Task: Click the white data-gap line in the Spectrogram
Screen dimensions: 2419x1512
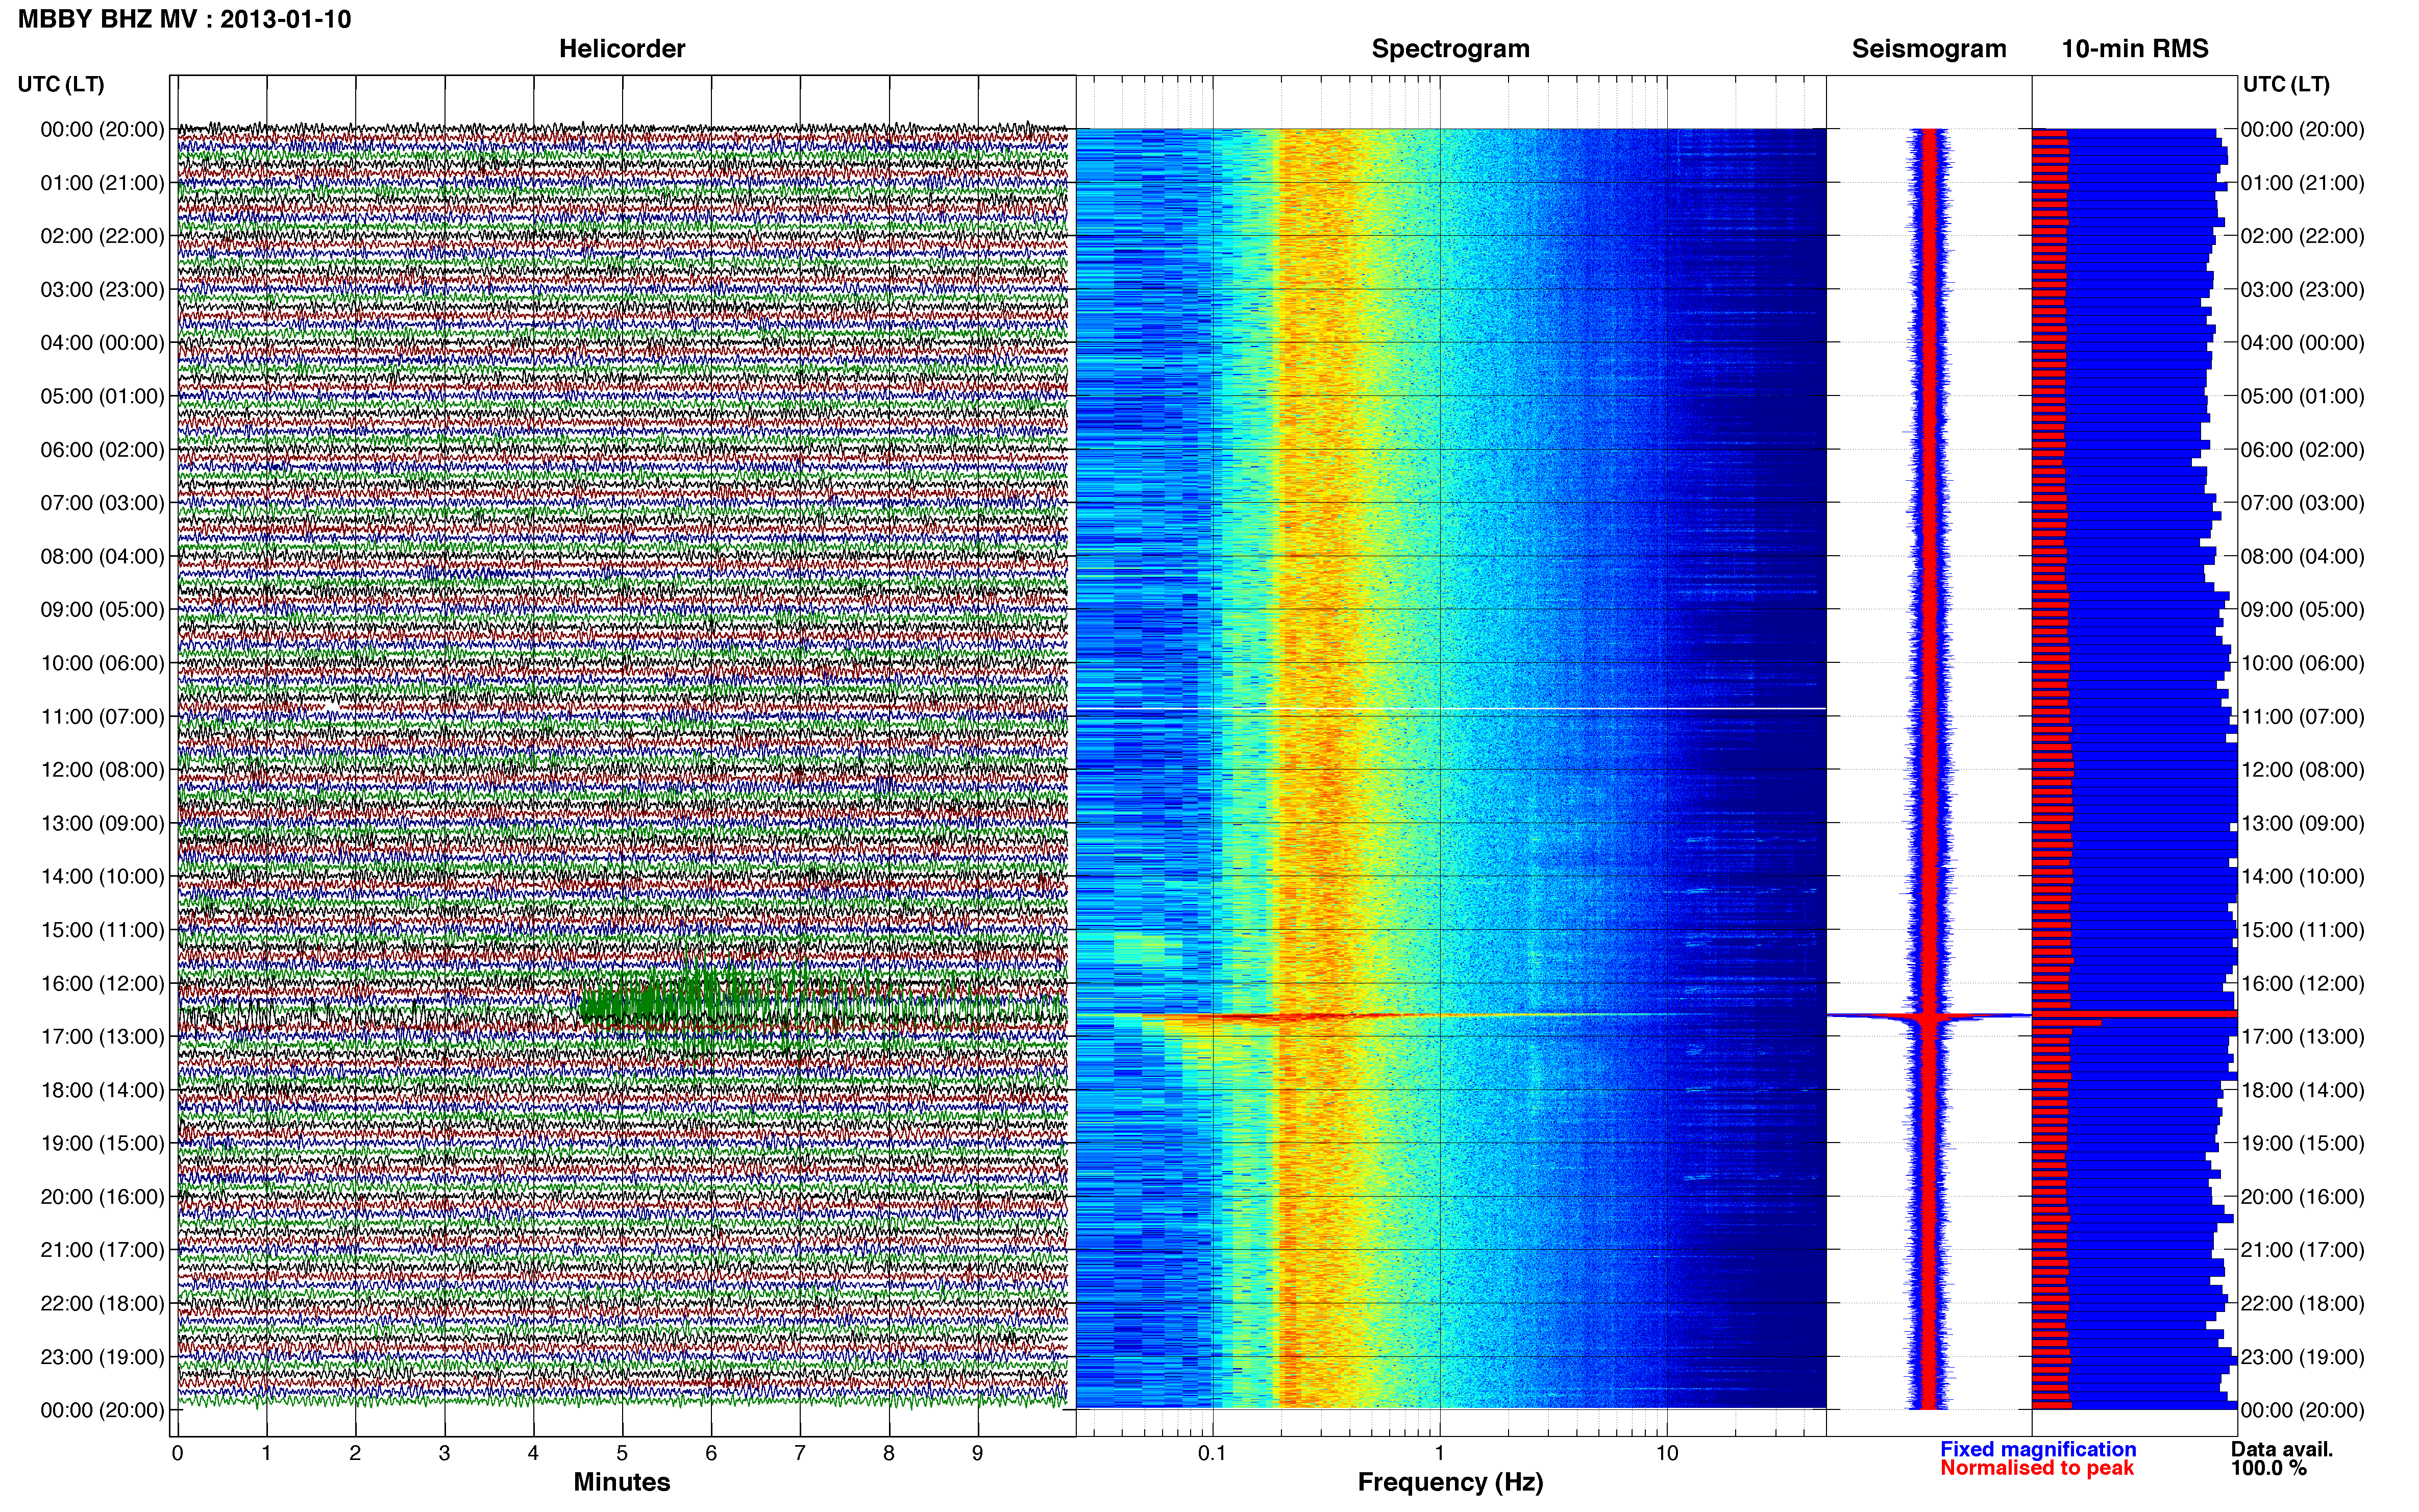Action: tap(1451, 709)
